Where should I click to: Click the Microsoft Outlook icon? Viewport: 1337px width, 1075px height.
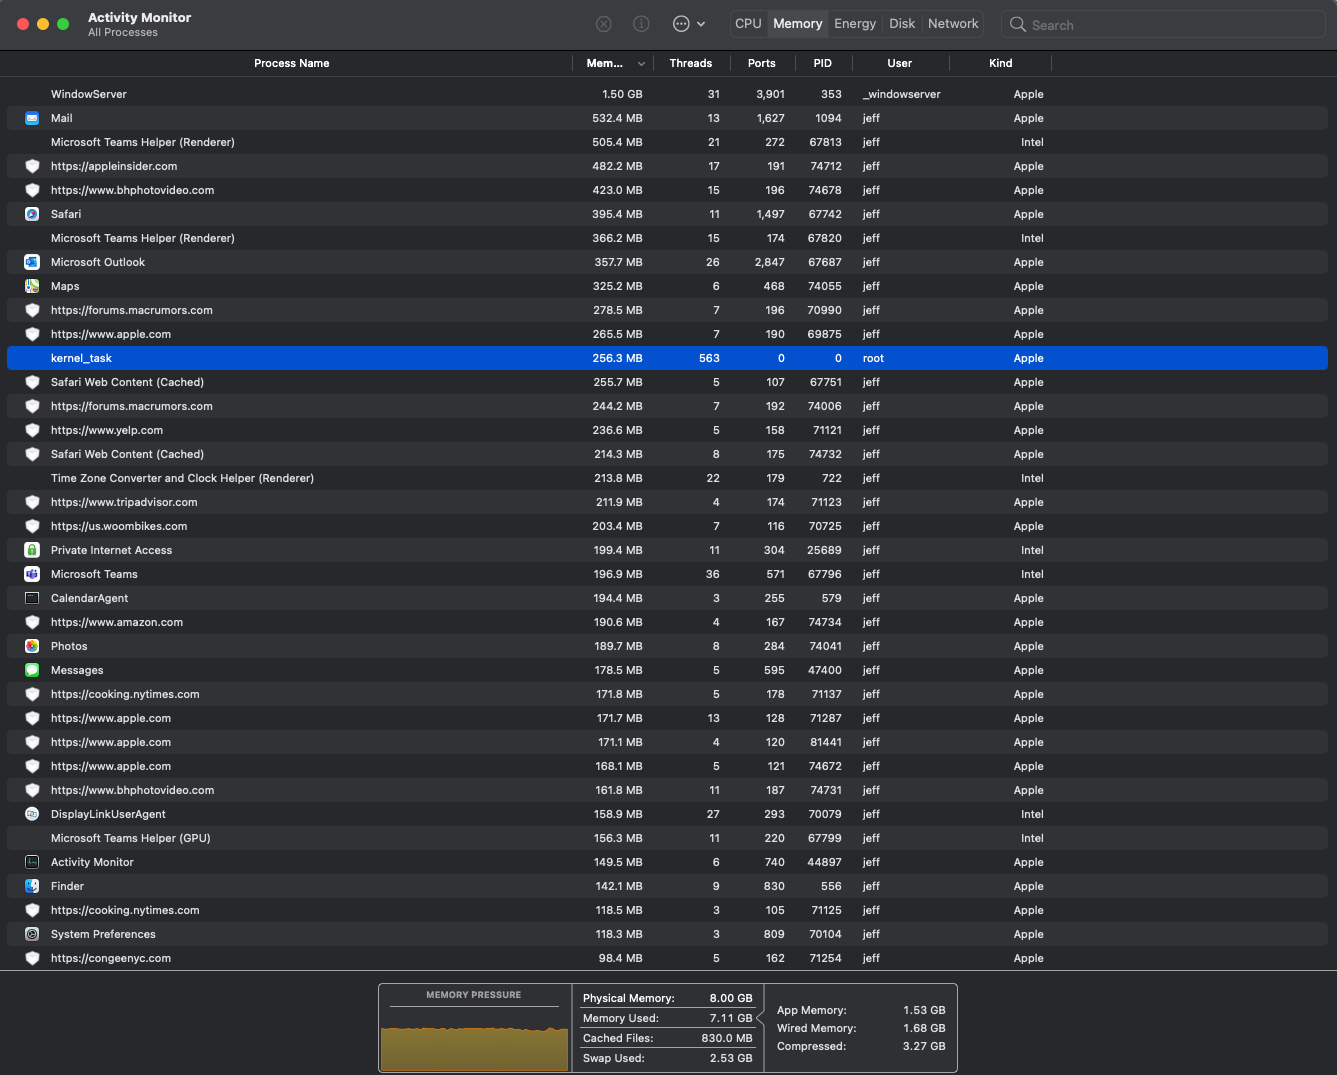click(x=32, y=262)
